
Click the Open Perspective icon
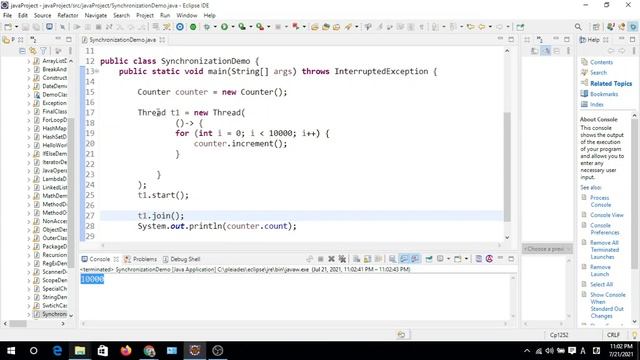(x=596, y=27)
